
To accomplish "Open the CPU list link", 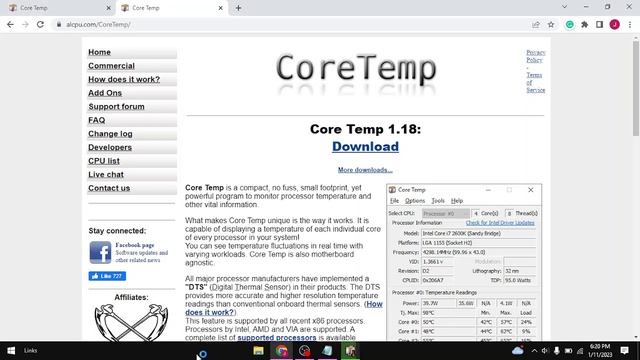I will pyautogui.click(x=104, y=161).
